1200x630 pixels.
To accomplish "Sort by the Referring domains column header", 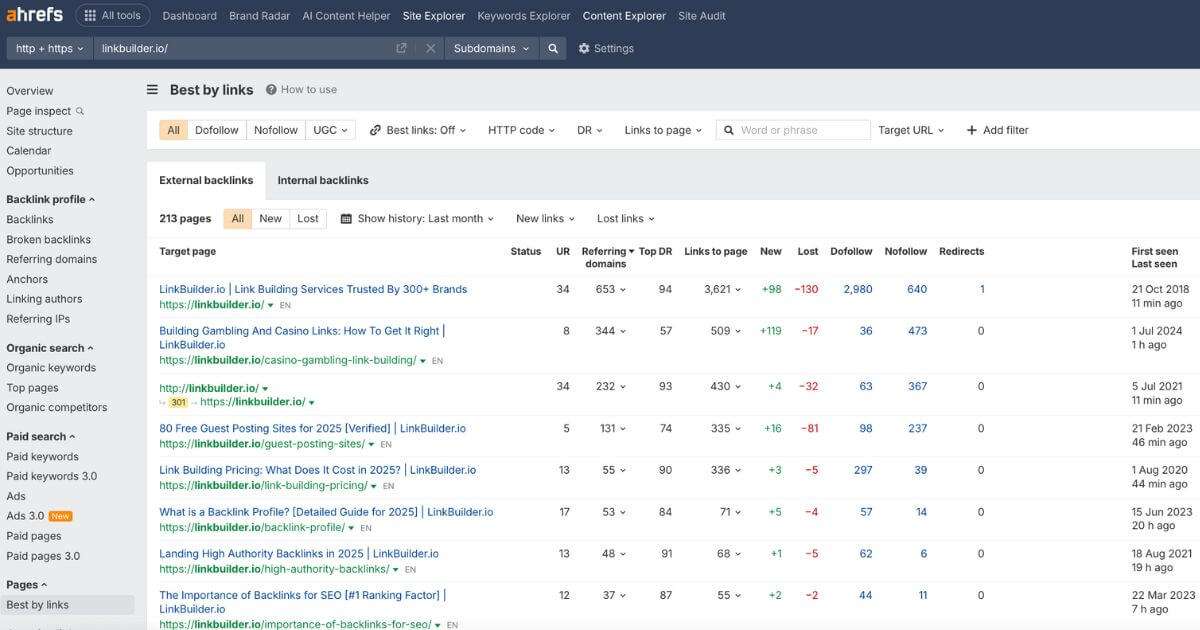I will point(606,257).
